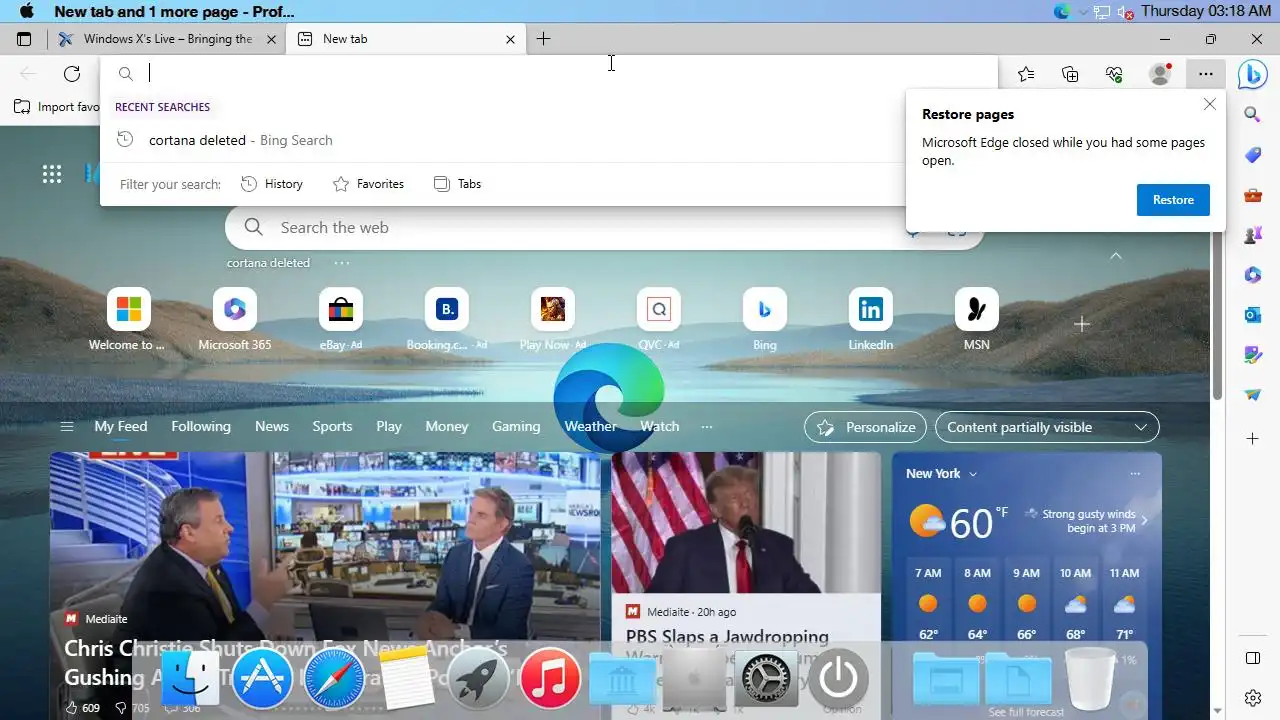
Task: Open Welcome to Microsoft quick link tile
Action: pos(129,320)
